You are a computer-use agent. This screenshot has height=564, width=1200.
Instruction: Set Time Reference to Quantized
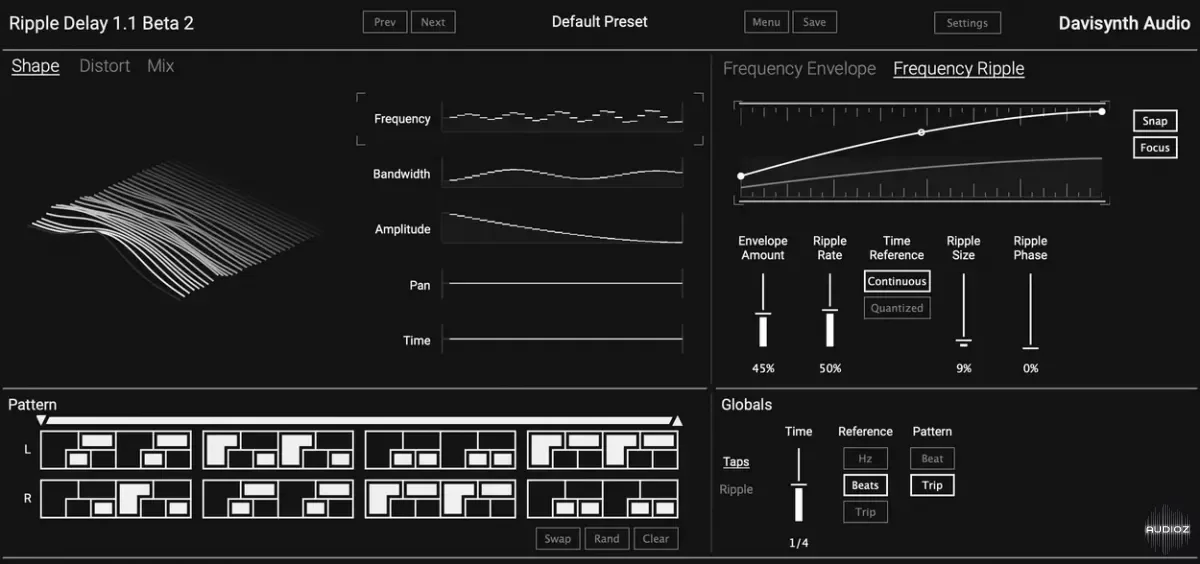coord(897,308)
